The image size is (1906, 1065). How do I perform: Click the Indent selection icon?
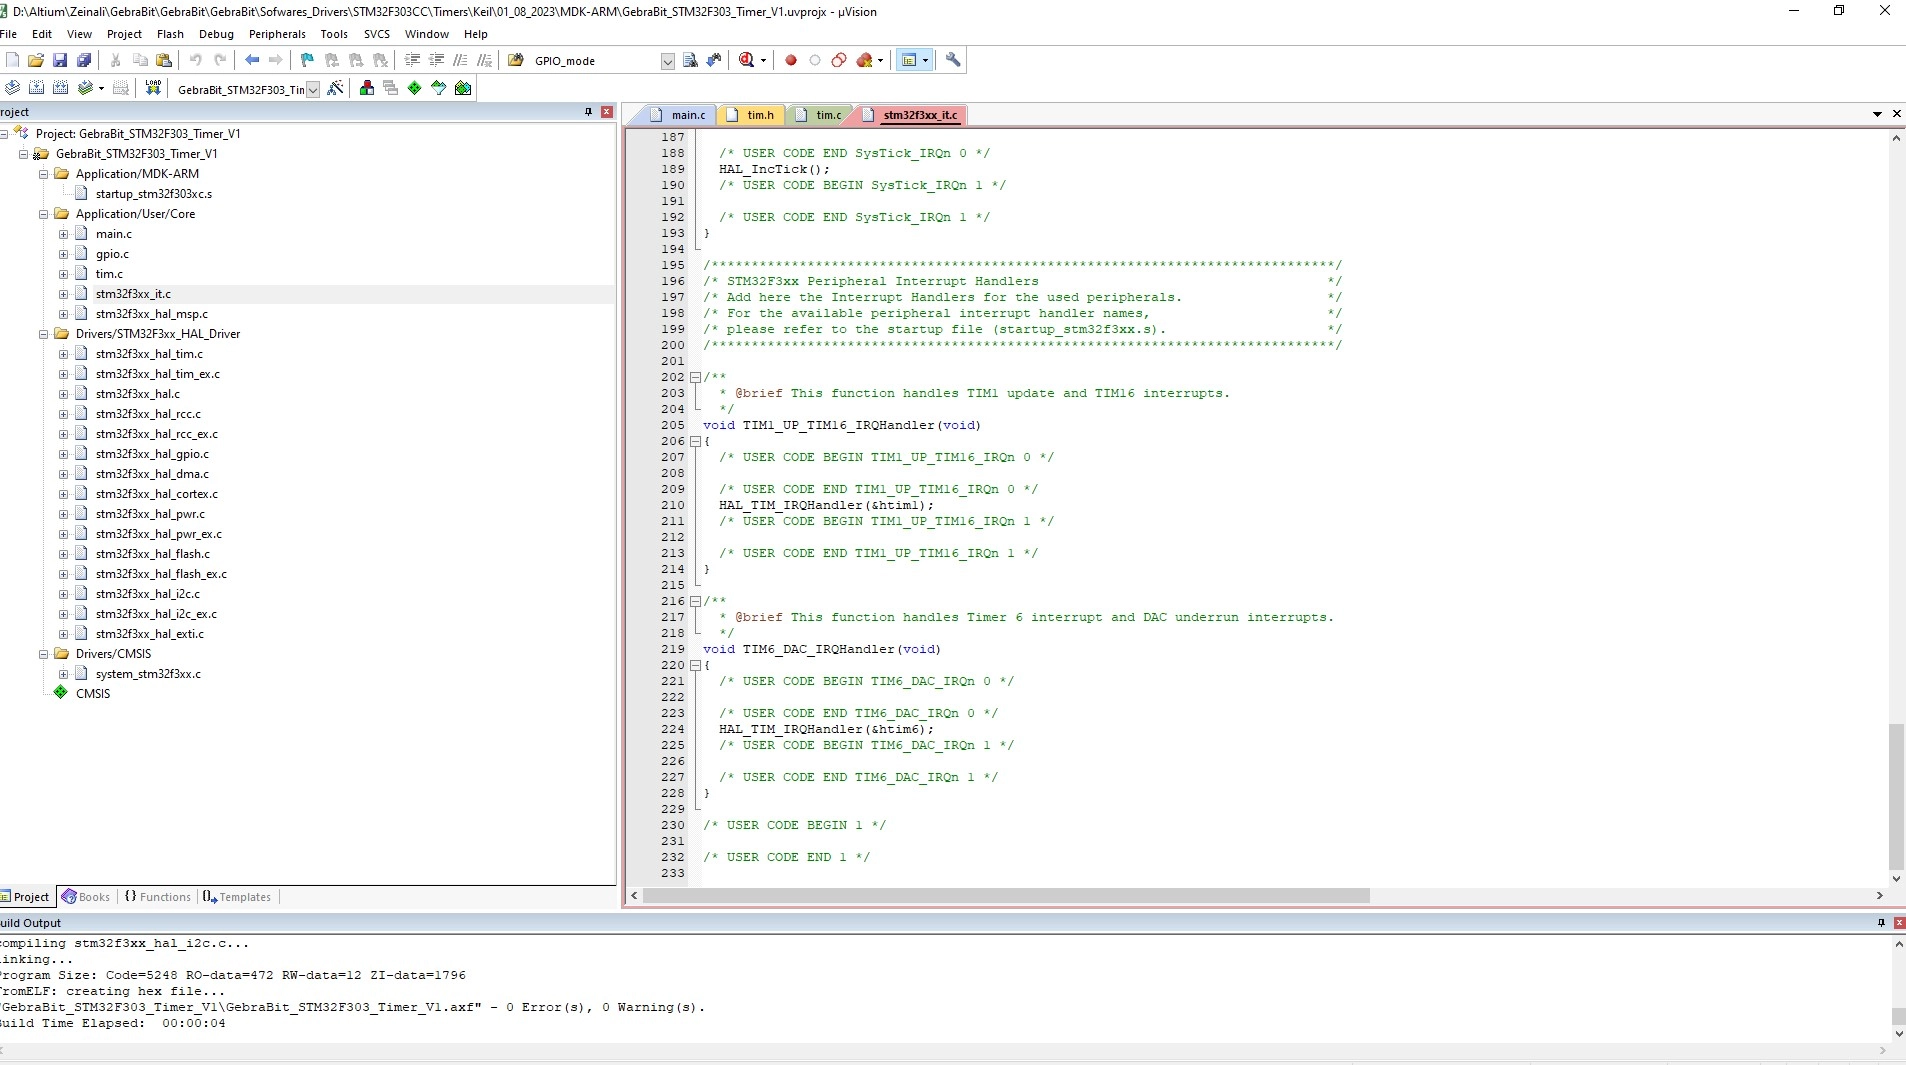coord(412,60)
